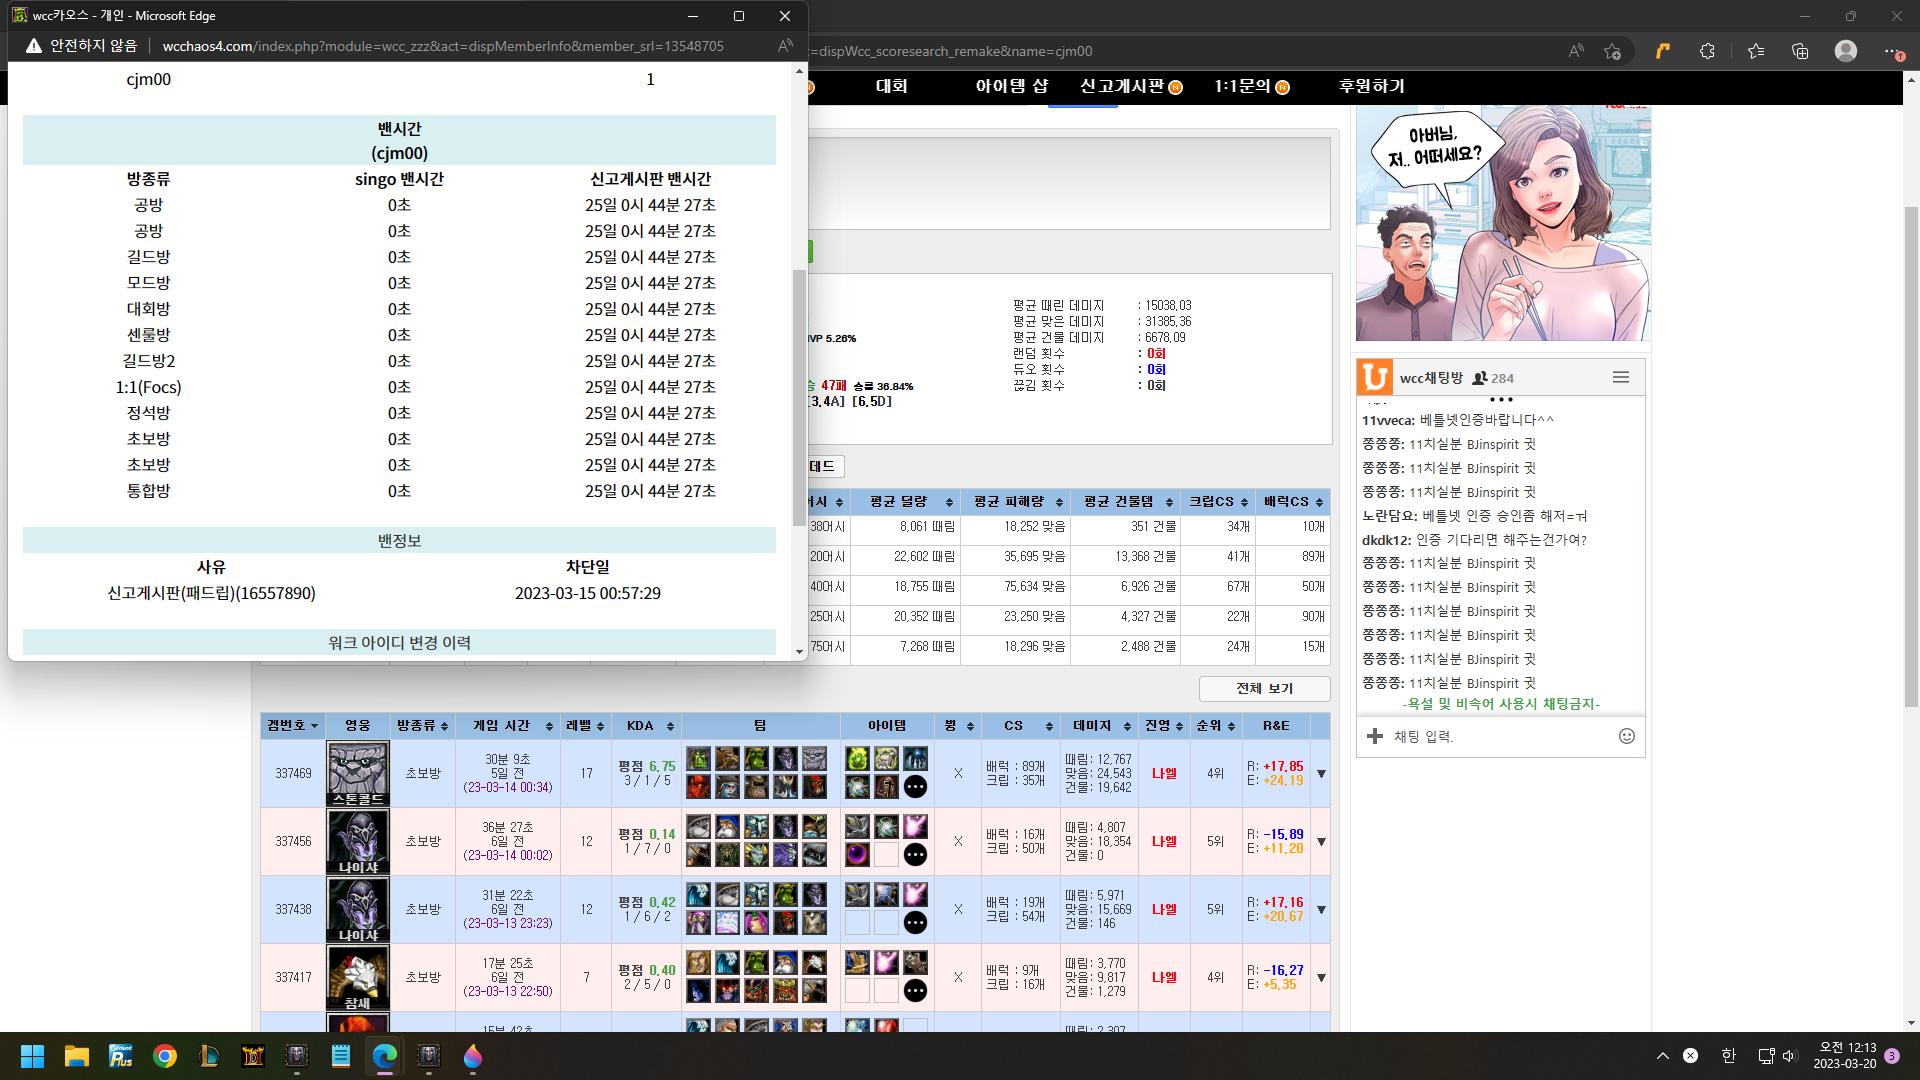Viewport: 1920px width, 1080px height.
Task: Expand details for game 337417 row
Action: click(1321, 978)
